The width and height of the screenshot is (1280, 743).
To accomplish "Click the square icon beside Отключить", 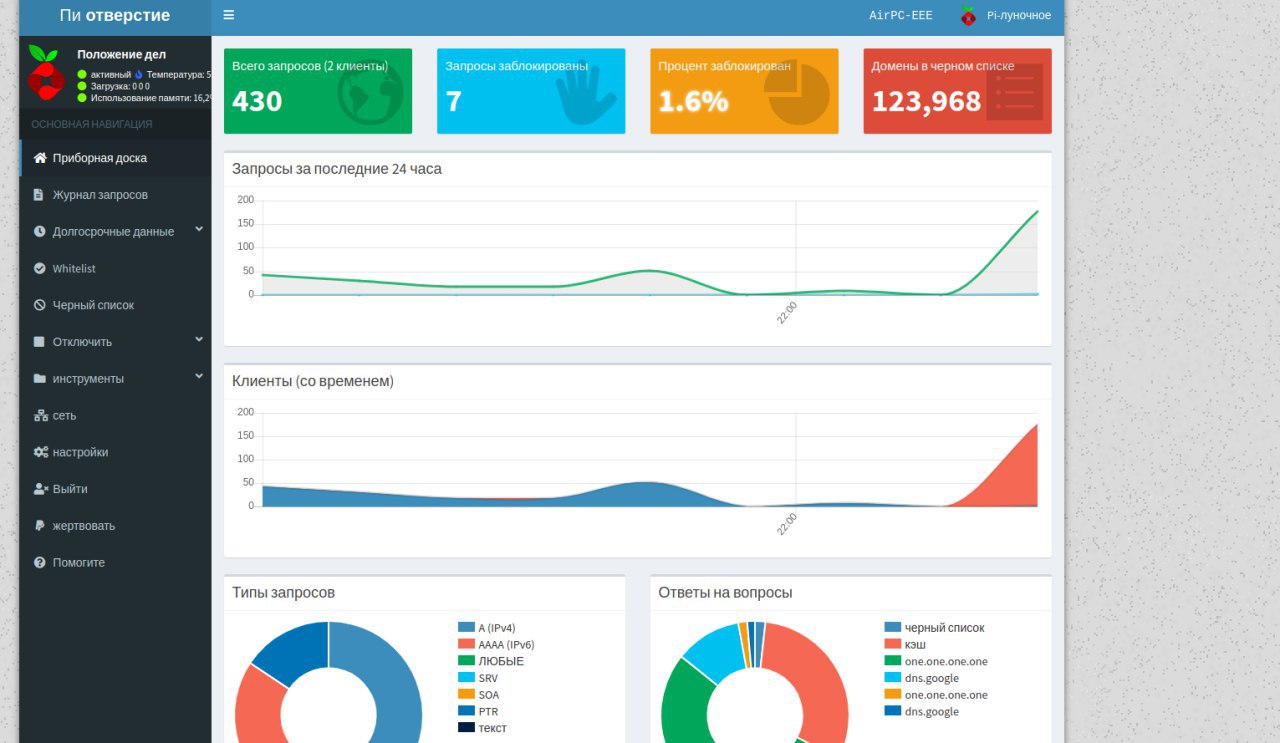I will (39, 342).
